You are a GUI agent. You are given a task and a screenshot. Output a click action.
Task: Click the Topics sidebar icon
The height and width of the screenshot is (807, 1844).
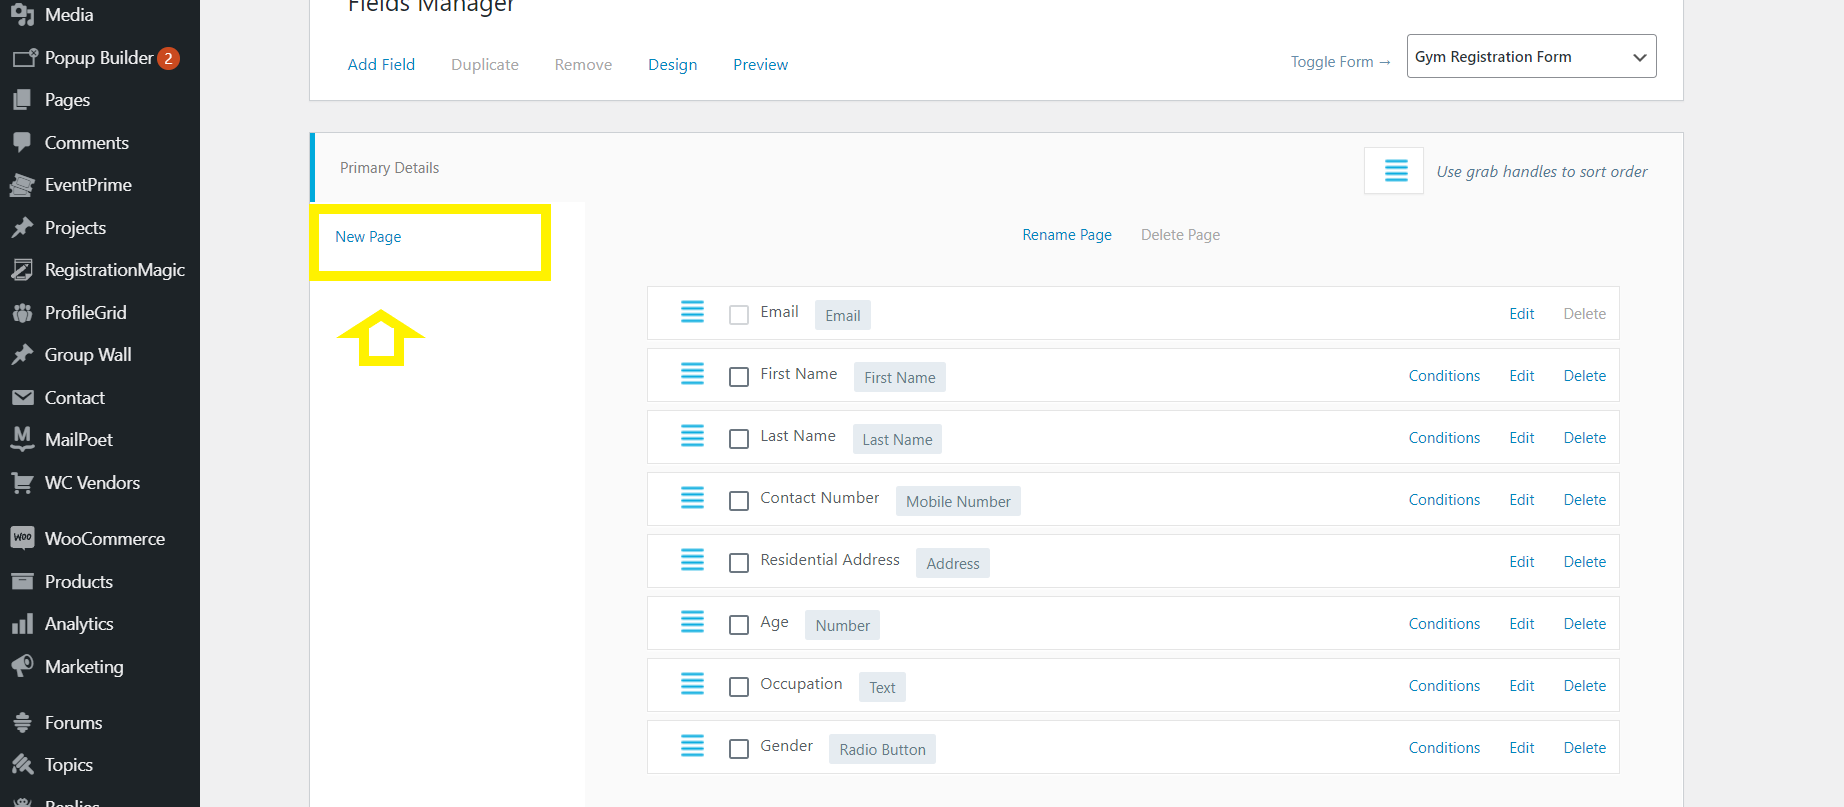pyautogui.click(x=22, y=765)
